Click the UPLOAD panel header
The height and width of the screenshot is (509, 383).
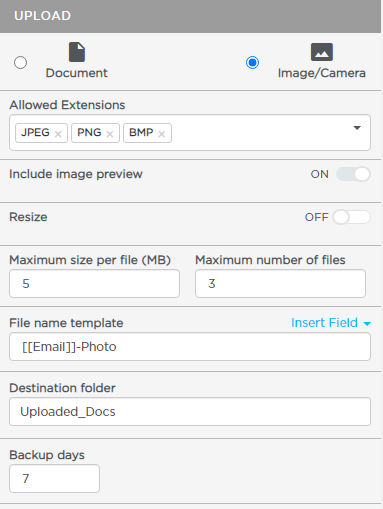[x=190, y=16]
